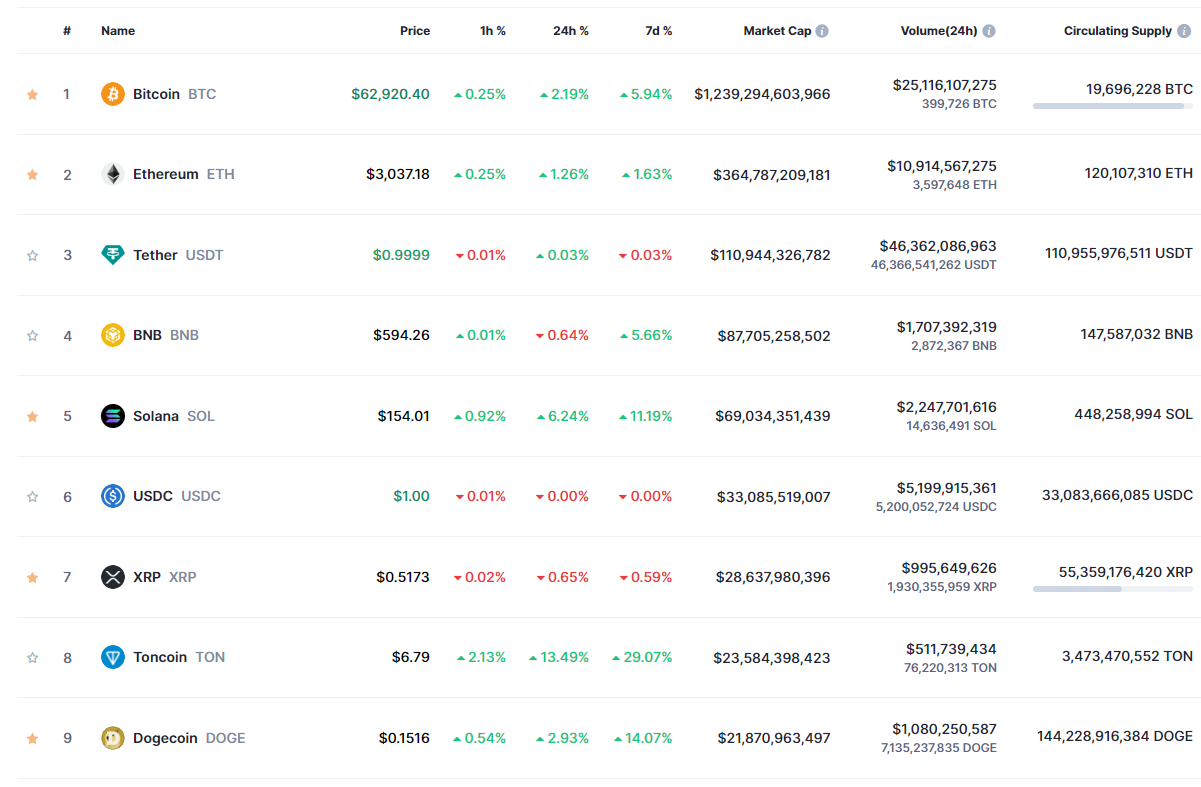Viewport: 1201px width, 787px height.
Task: Click XRP price $0.5173
Action: click(403, 577)
